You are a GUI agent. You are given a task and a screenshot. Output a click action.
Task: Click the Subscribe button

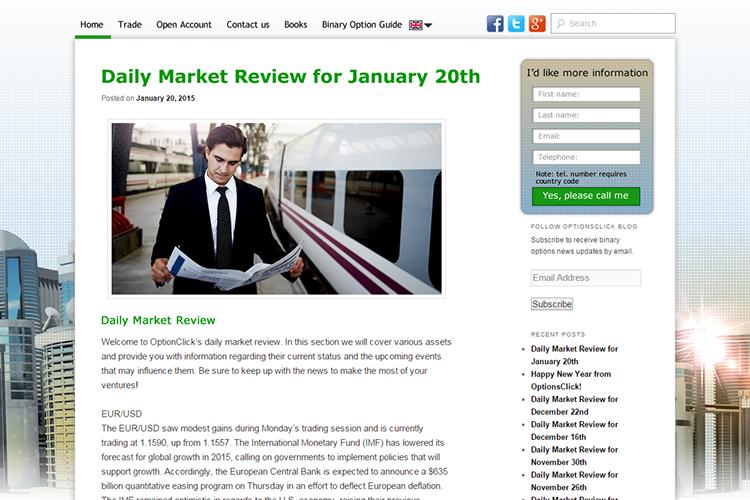pyautogui.click(x=552, y=304)
